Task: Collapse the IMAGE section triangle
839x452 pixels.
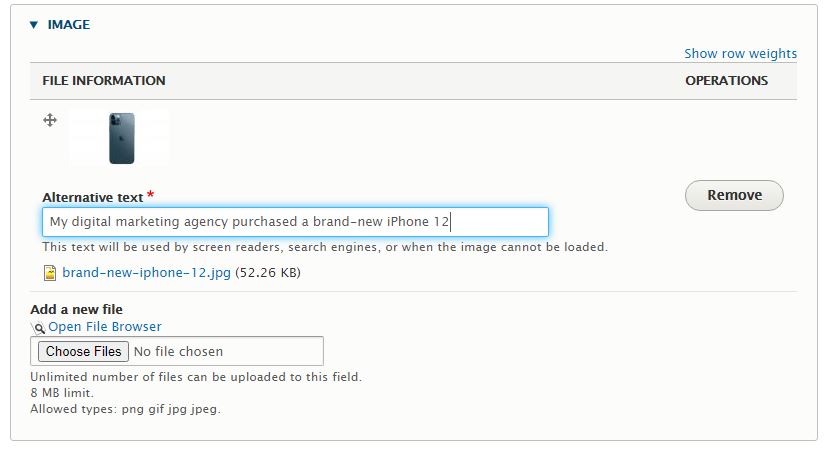Action: click(x=34, y=25)
